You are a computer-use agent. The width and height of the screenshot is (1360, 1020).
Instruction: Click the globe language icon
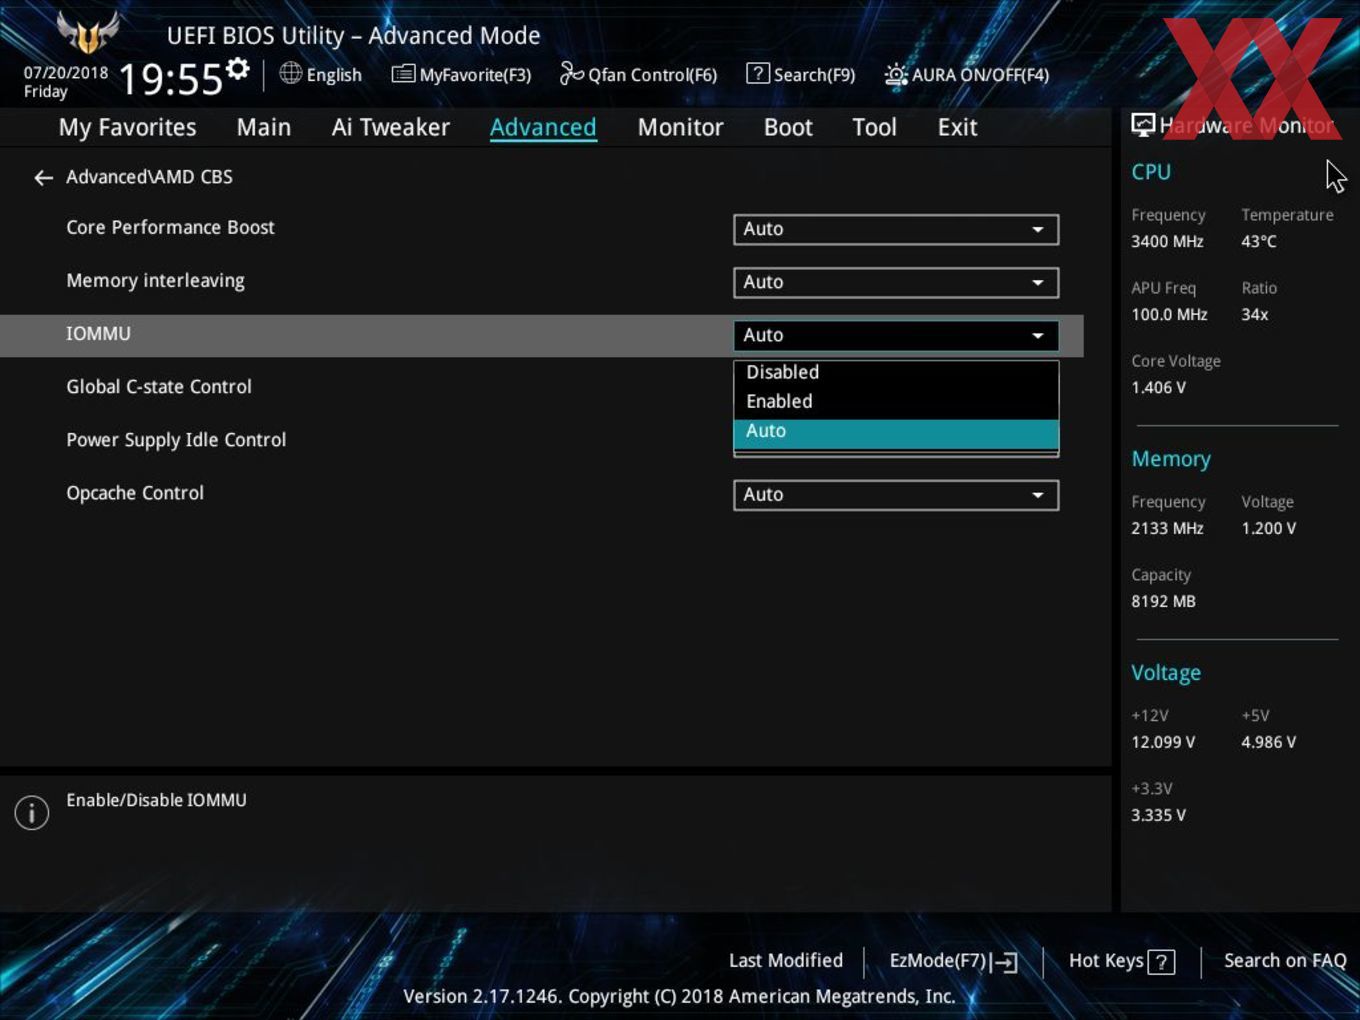click(x=291, y=73)
